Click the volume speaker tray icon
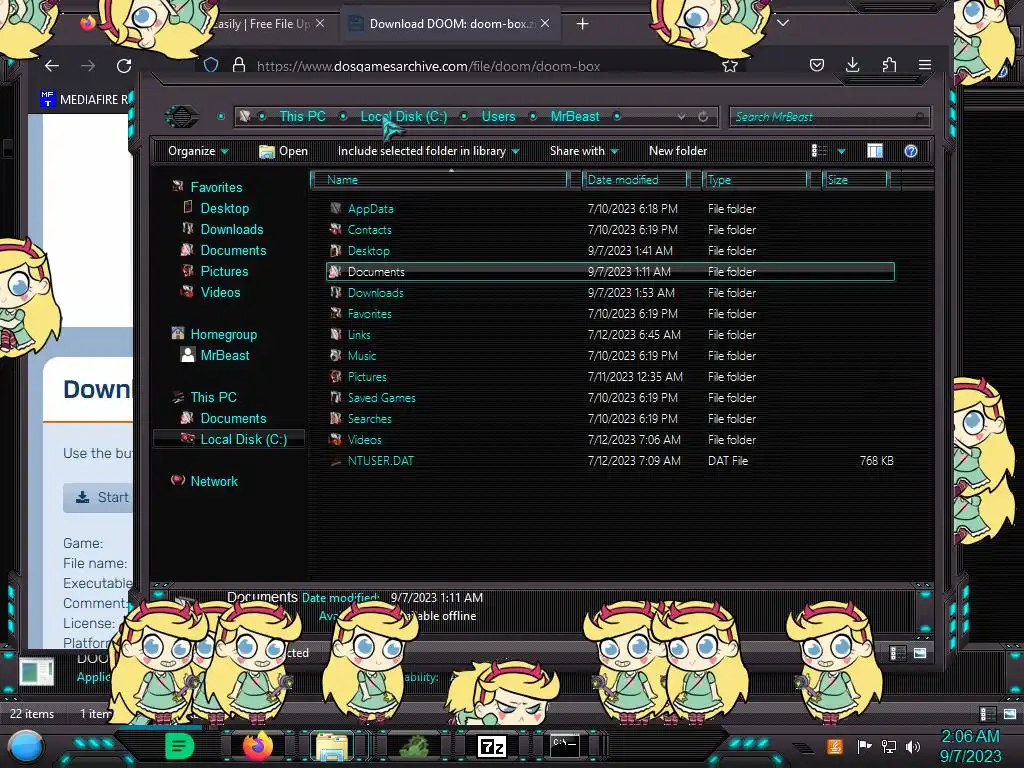The height and width of the screenshot is (768, 1024). click(x=913, y=746)
